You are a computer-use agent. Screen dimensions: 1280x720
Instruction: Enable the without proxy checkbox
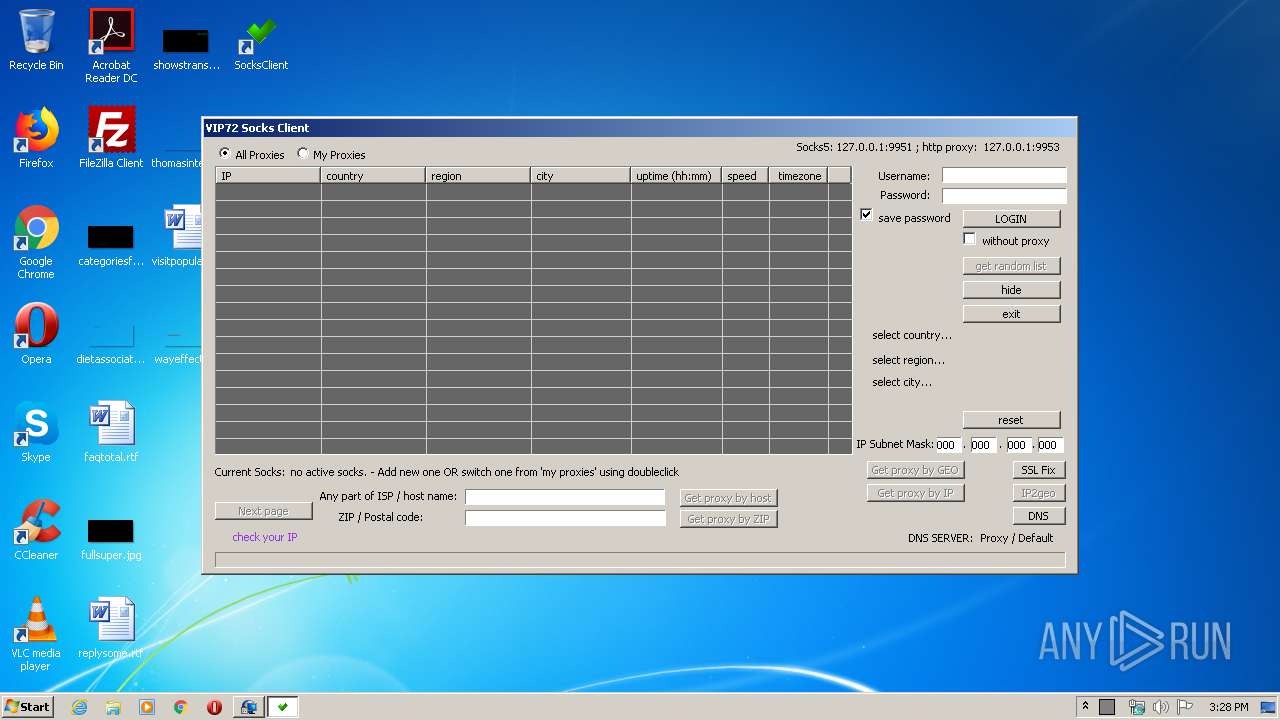[x=970, y=239]
